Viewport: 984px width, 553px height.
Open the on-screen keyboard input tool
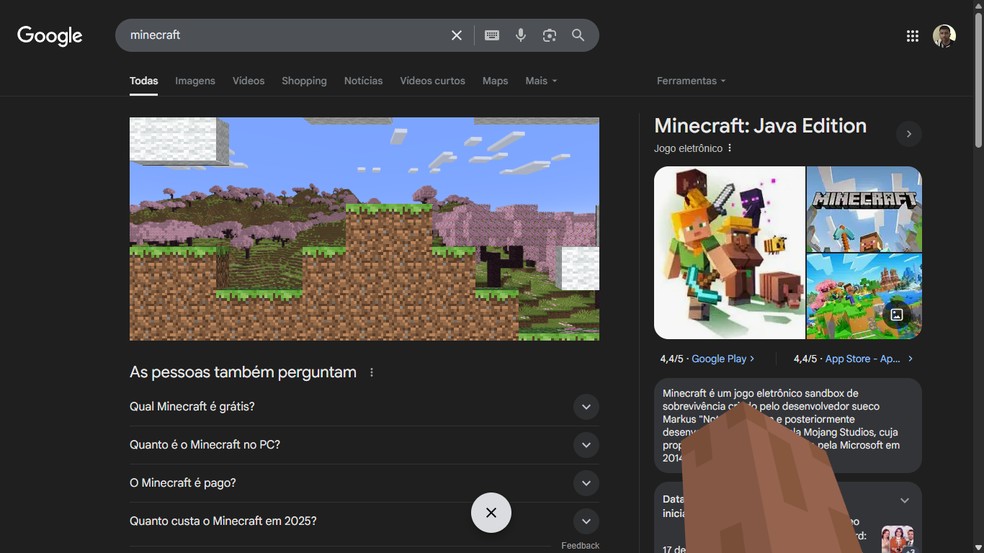492,36
